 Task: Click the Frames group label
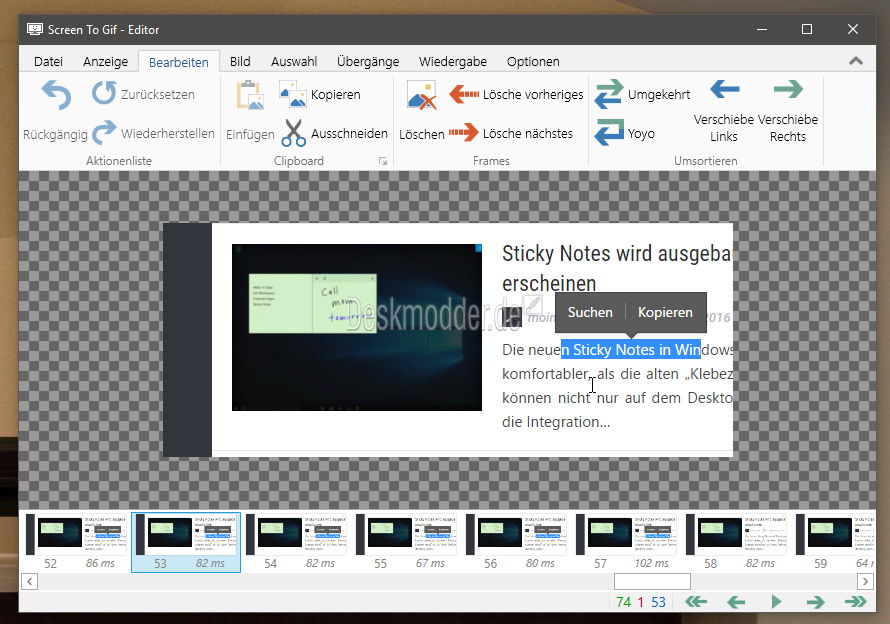[491, 161]
